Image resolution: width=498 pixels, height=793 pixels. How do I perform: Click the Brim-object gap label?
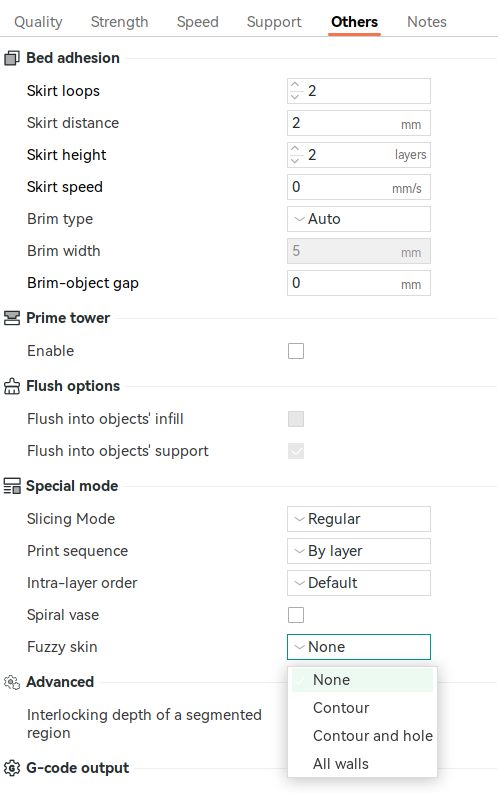(x=83, y=283)
